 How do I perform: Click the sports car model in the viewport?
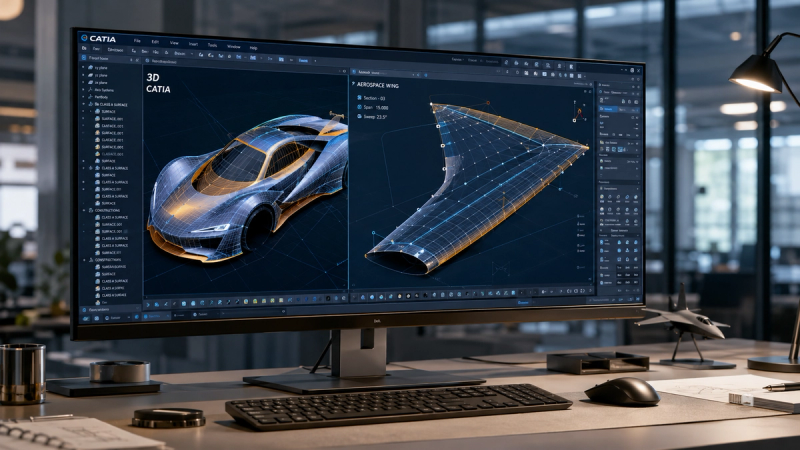248,187
